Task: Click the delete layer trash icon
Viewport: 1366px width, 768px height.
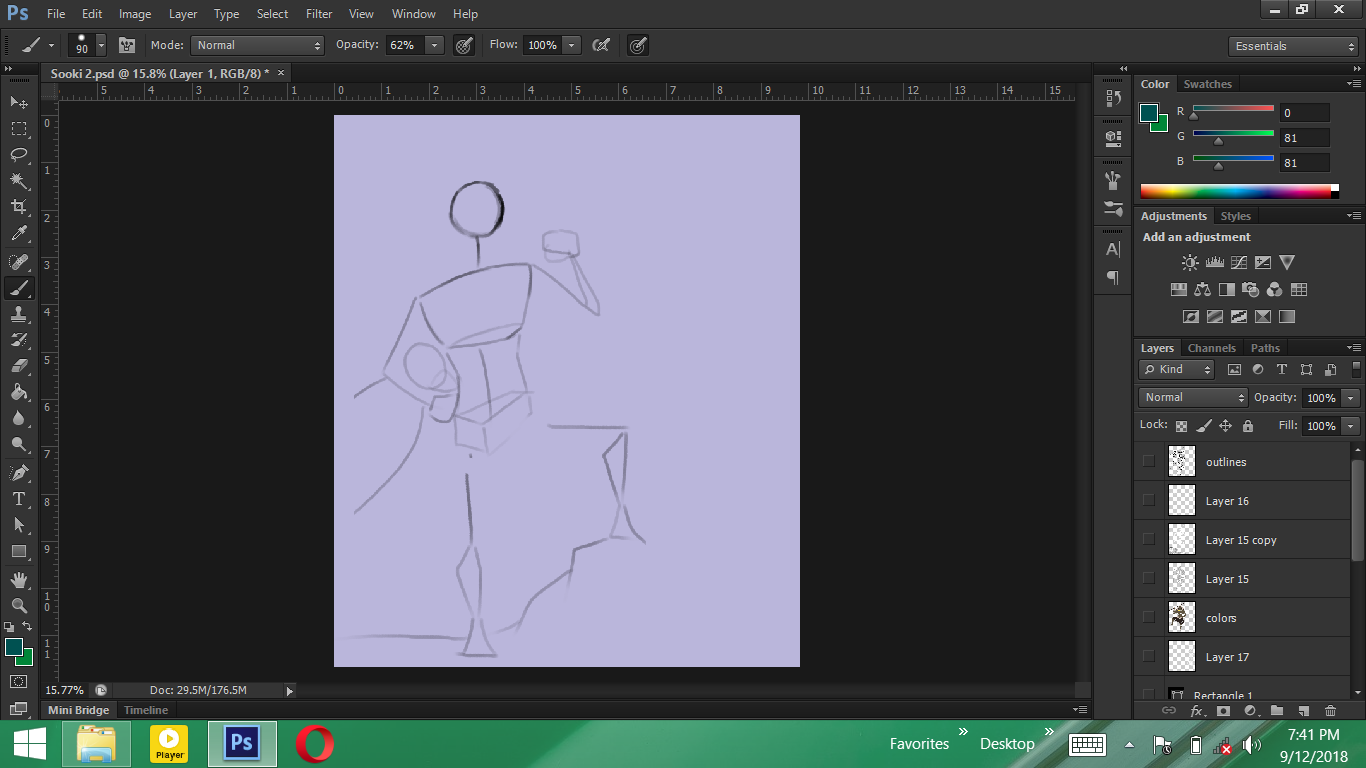Action: click(x=1330, y=711)
